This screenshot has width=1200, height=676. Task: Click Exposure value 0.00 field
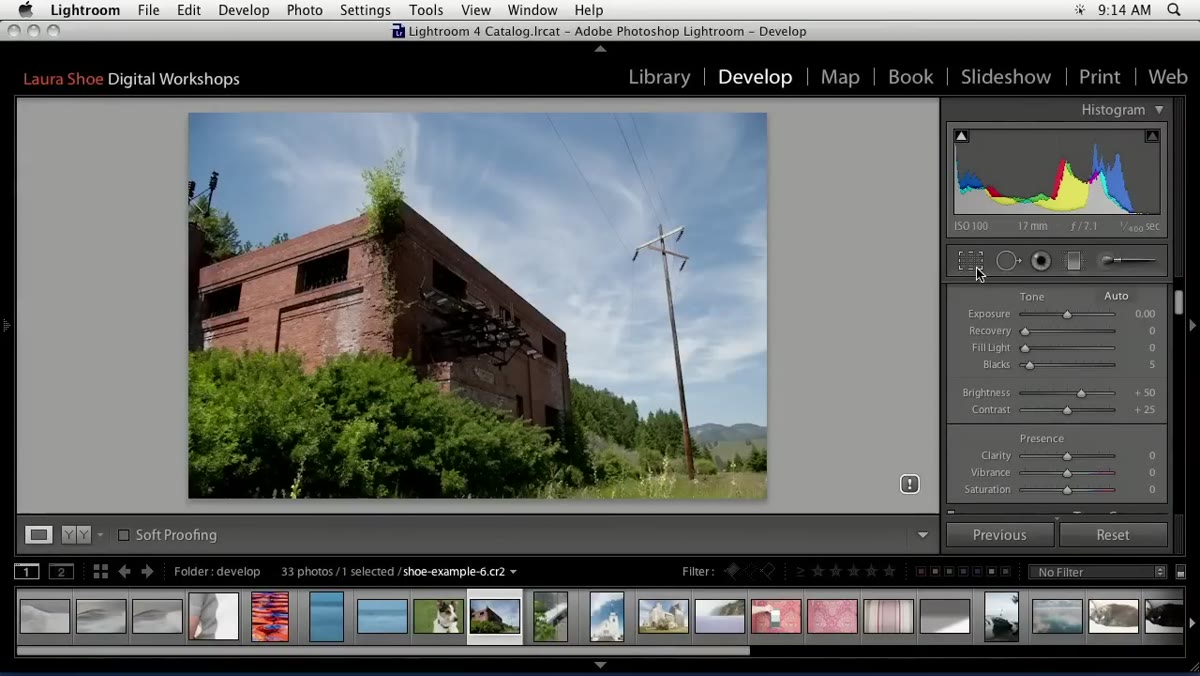(x=1144, y=314)
